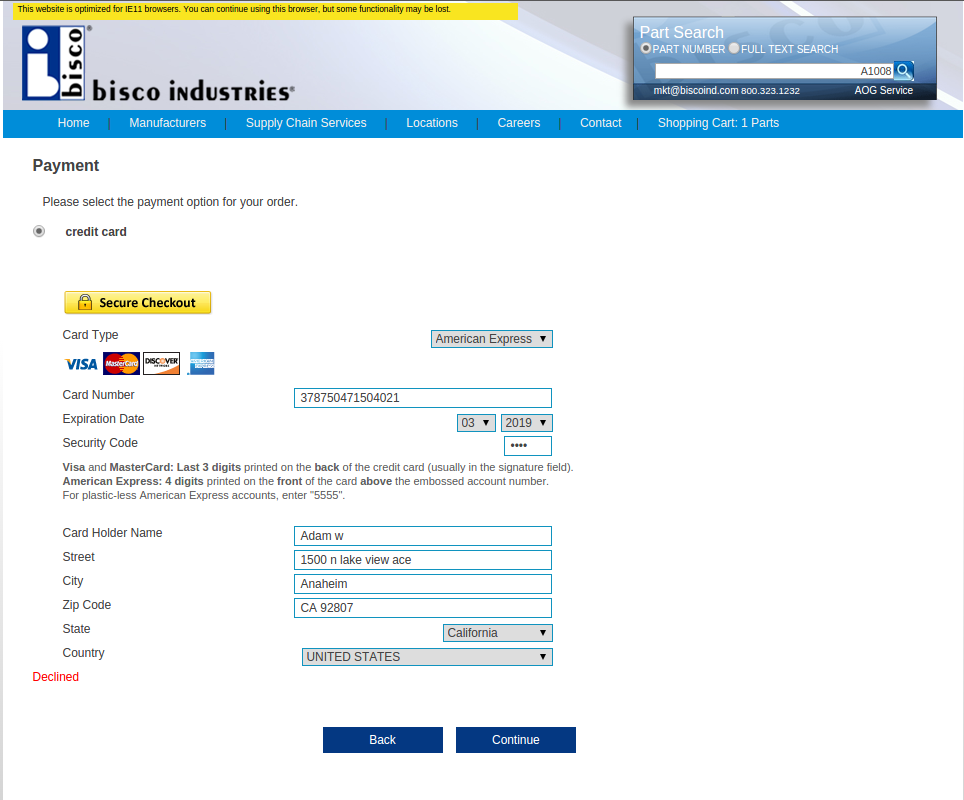Click the Part Search title
The height and width of the screenshot is (800, 964).
point(682,32)
